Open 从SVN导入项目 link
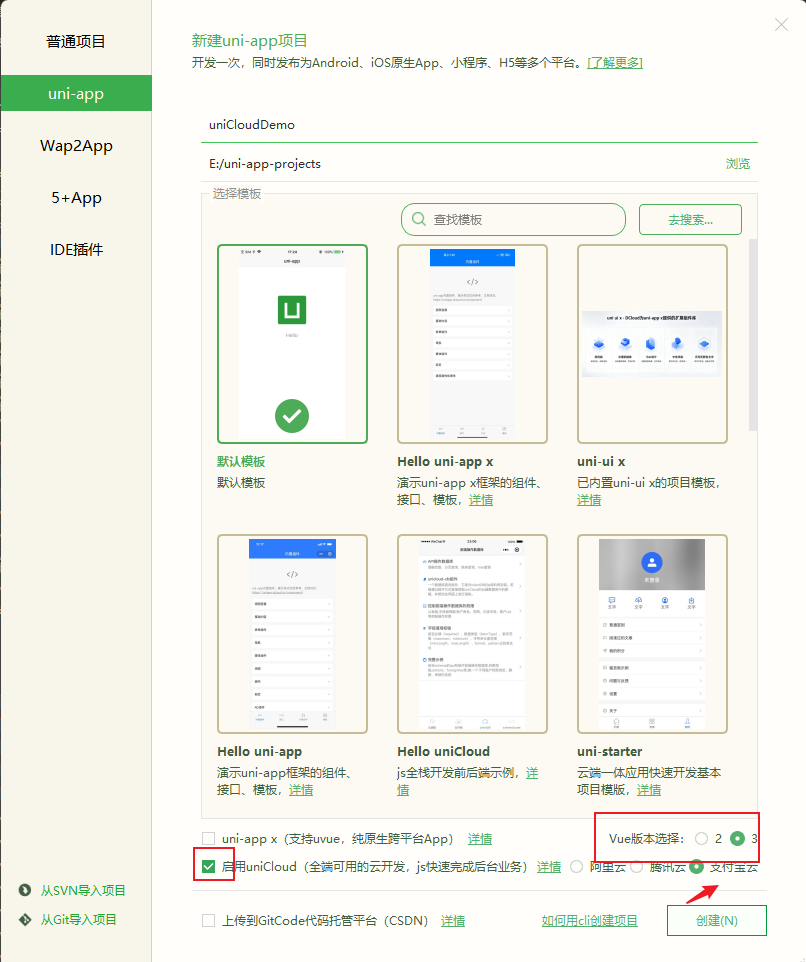The image size is (806, 962). tap(83, 890)
